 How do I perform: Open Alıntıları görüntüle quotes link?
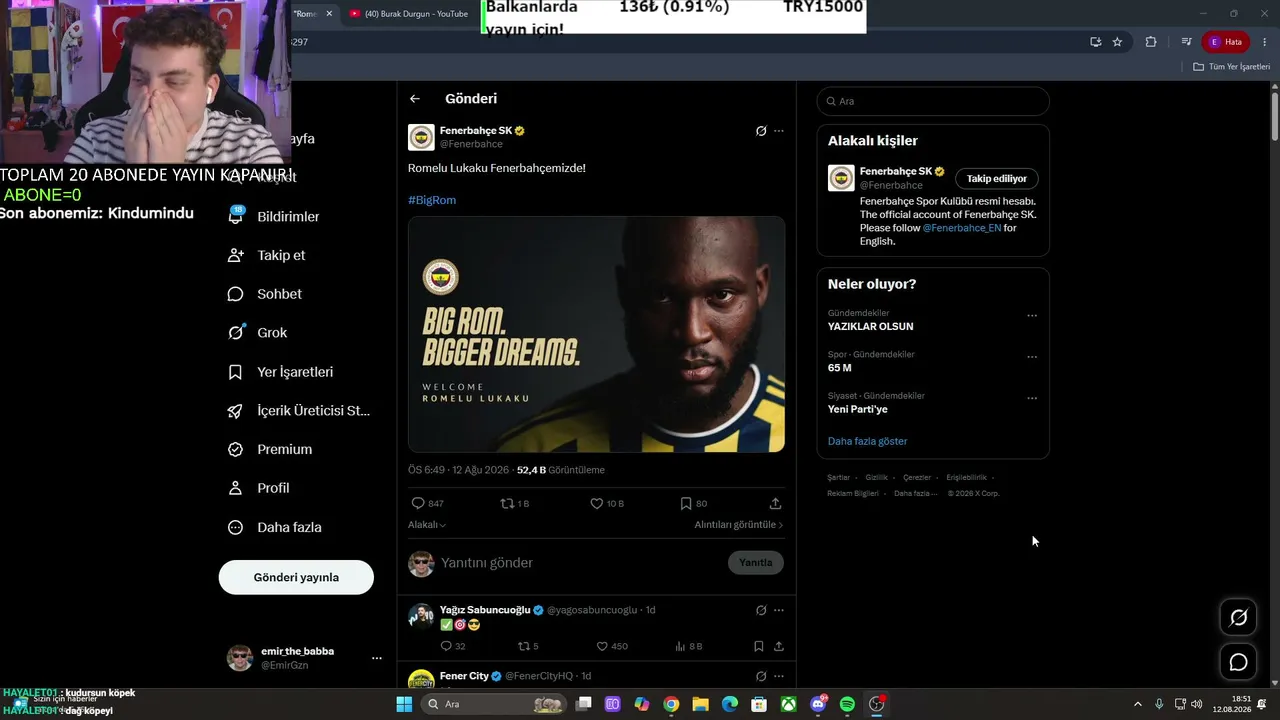coord(739,525)
